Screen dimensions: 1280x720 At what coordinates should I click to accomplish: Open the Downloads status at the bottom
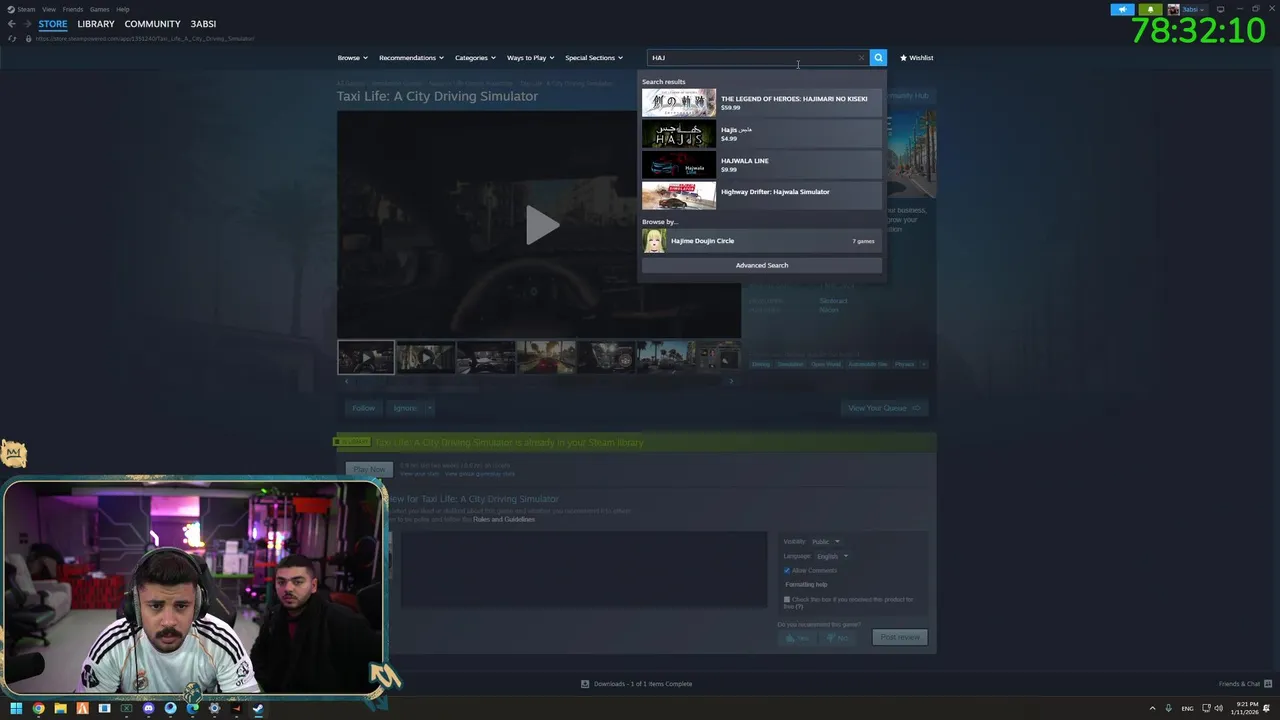click(x=637, y=684)
